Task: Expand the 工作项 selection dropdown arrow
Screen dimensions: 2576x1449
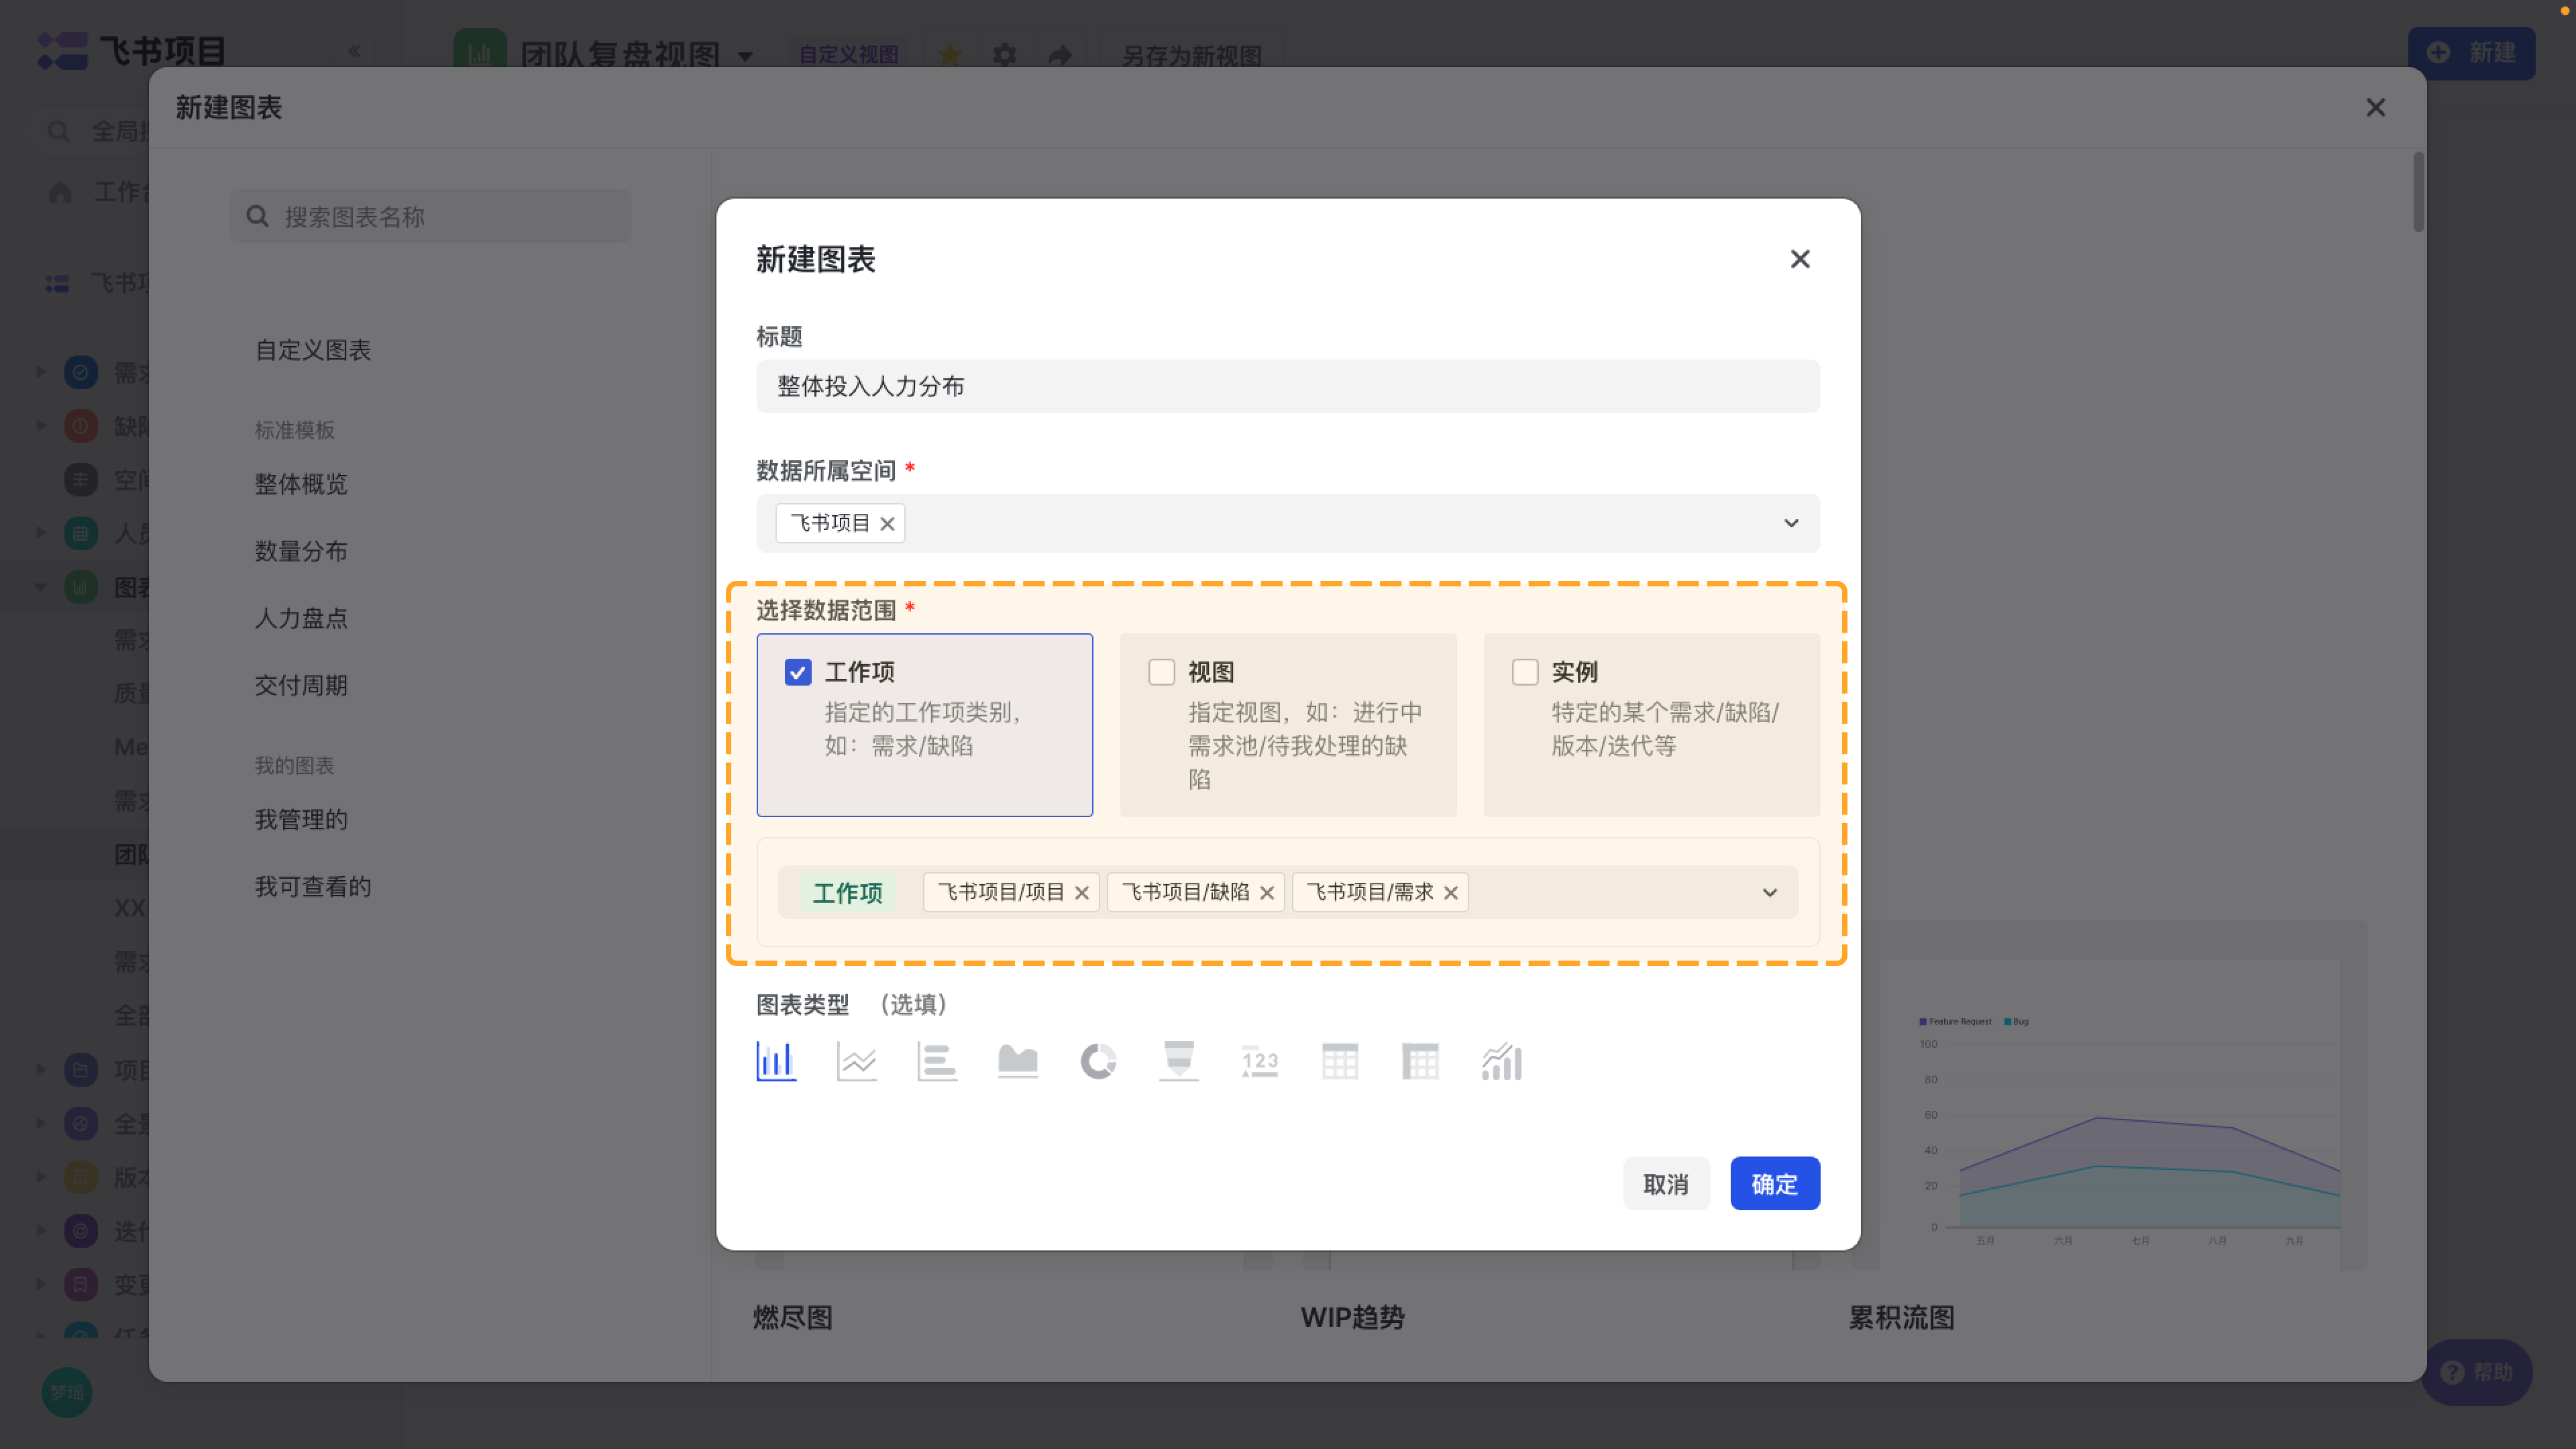Action: [x=1770, y=892]
